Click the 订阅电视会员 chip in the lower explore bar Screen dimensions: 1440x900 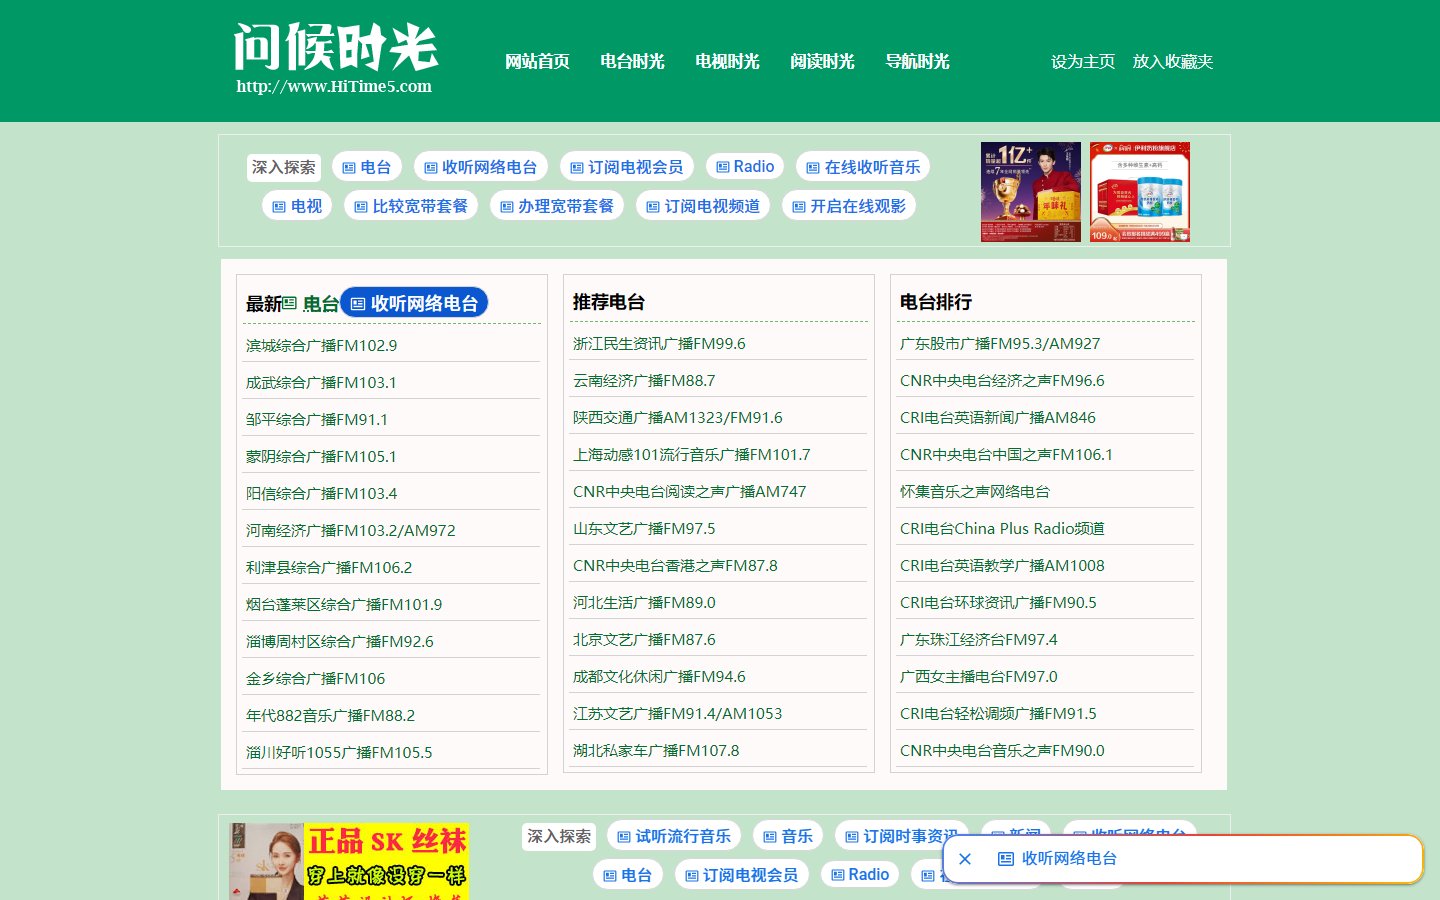coord(742,875)
